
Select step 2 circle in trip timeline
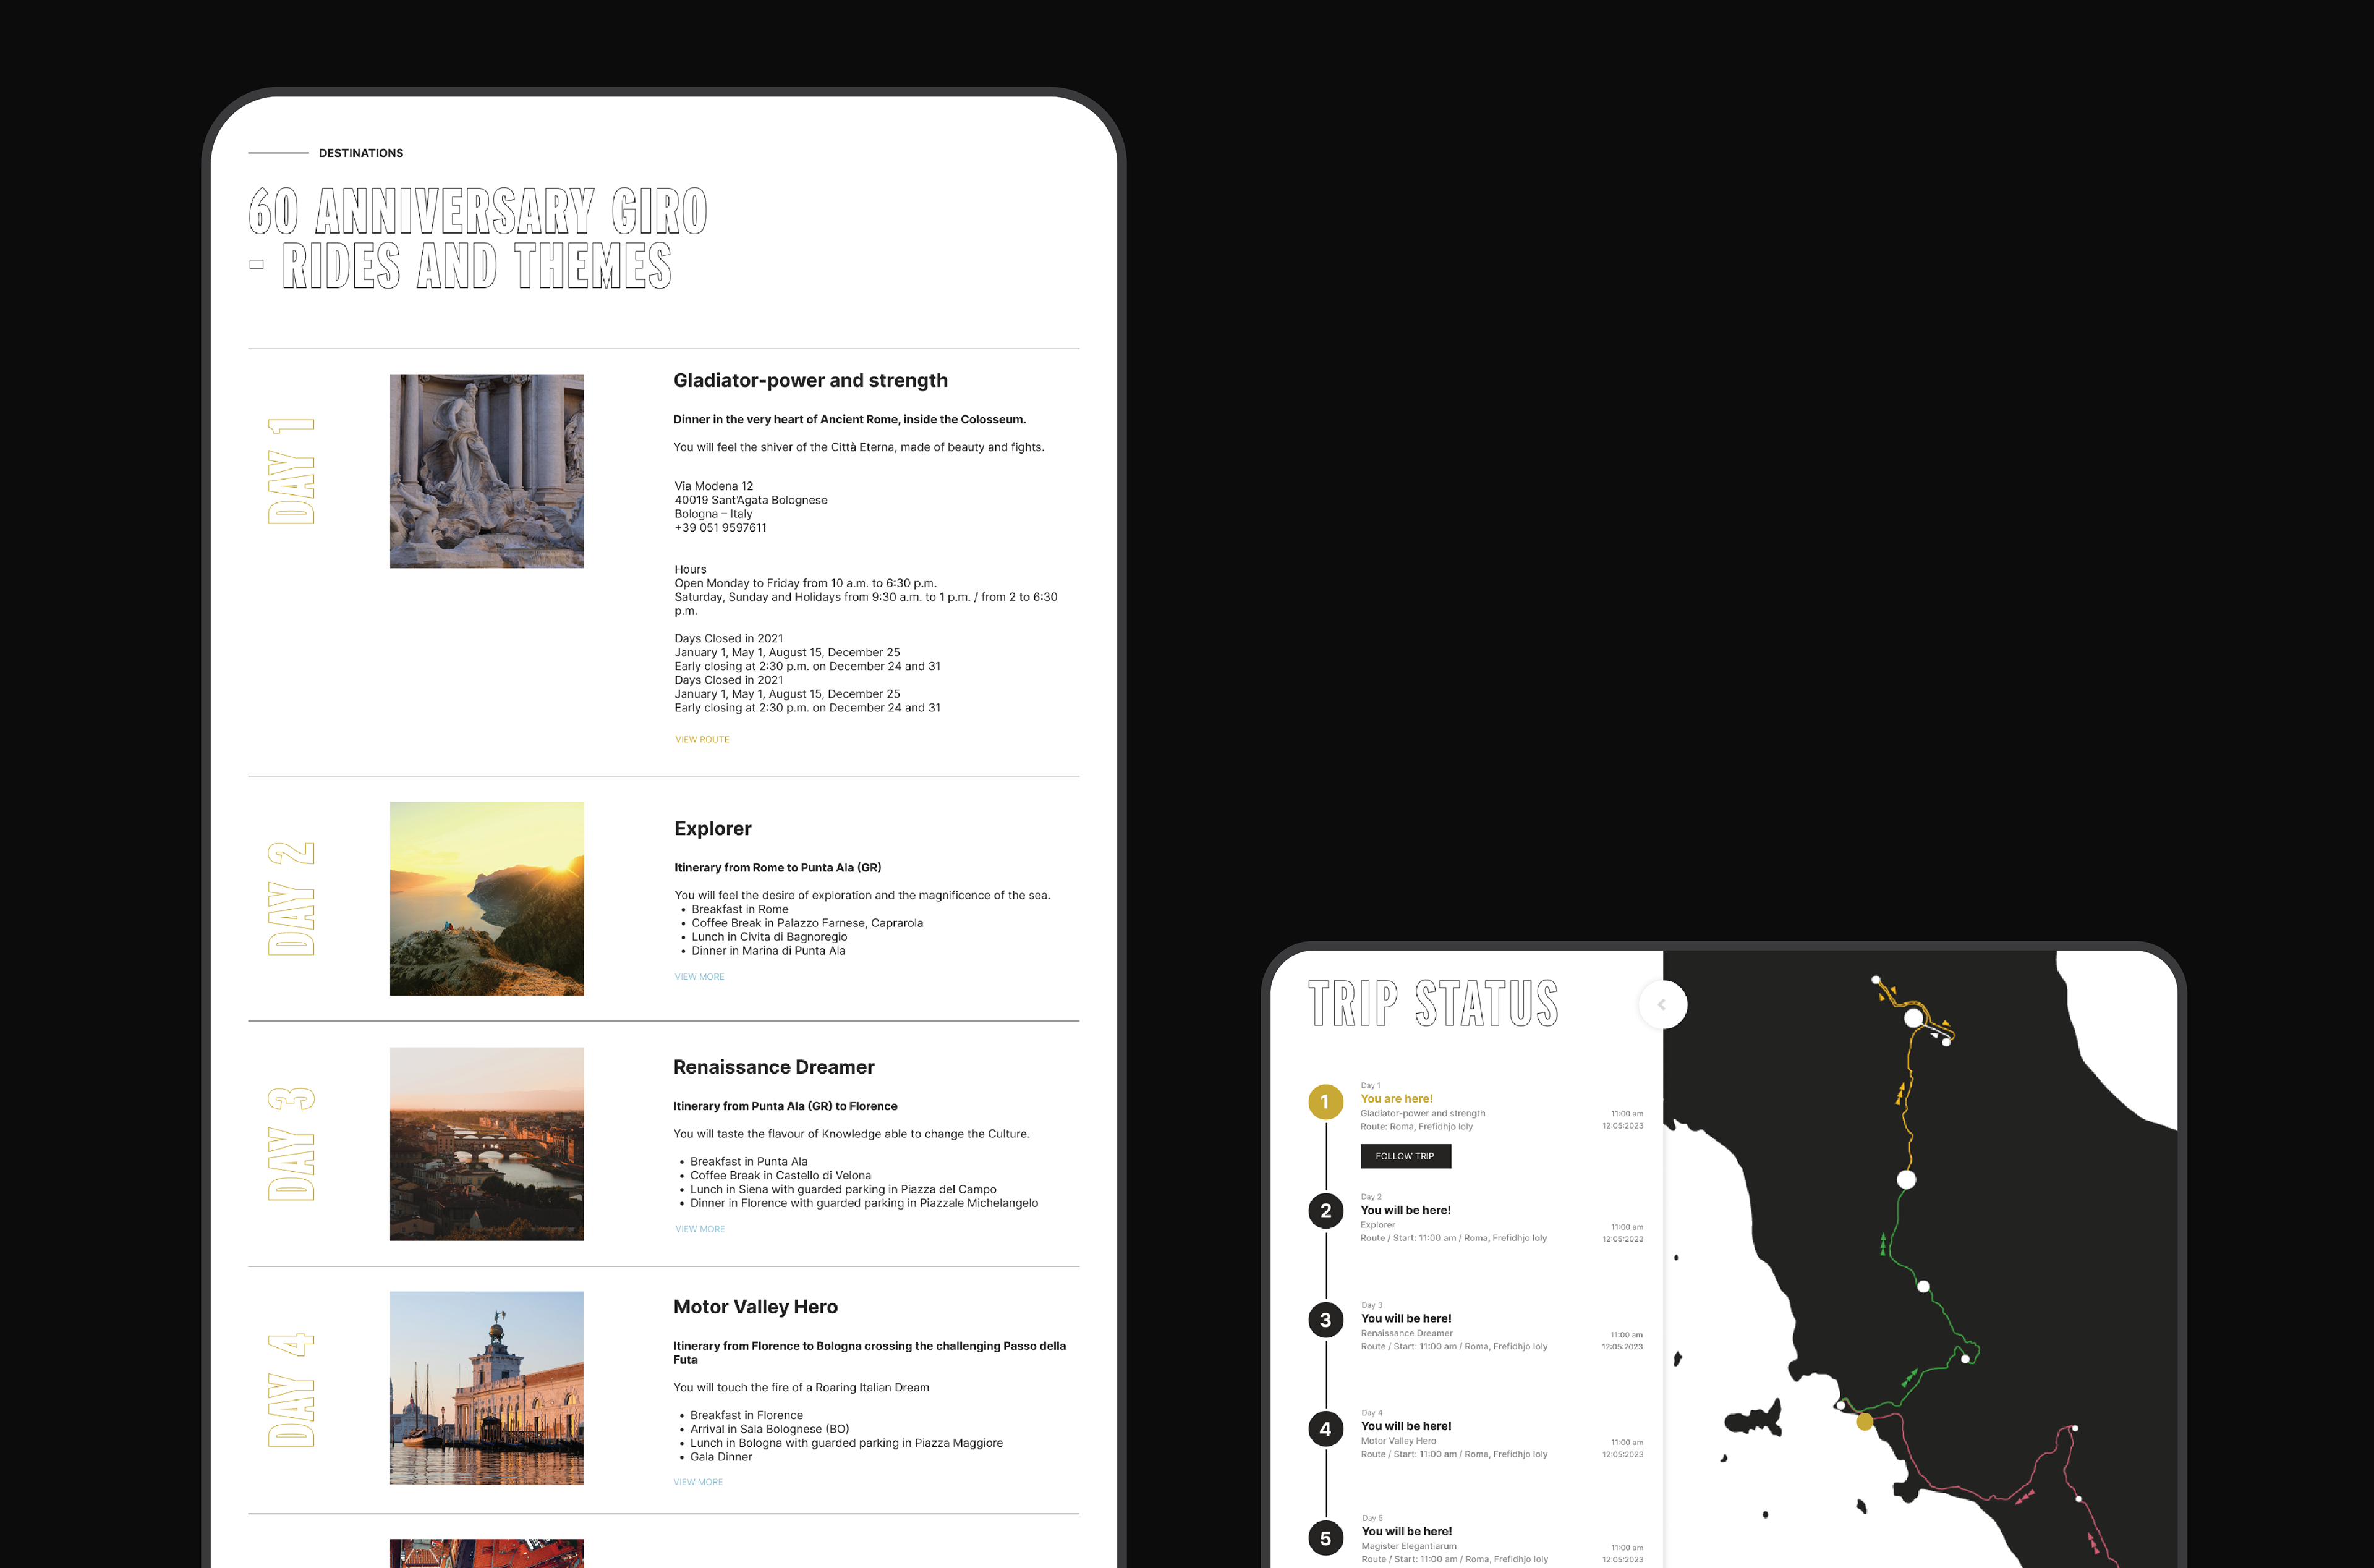[x=1325, y=1211]
